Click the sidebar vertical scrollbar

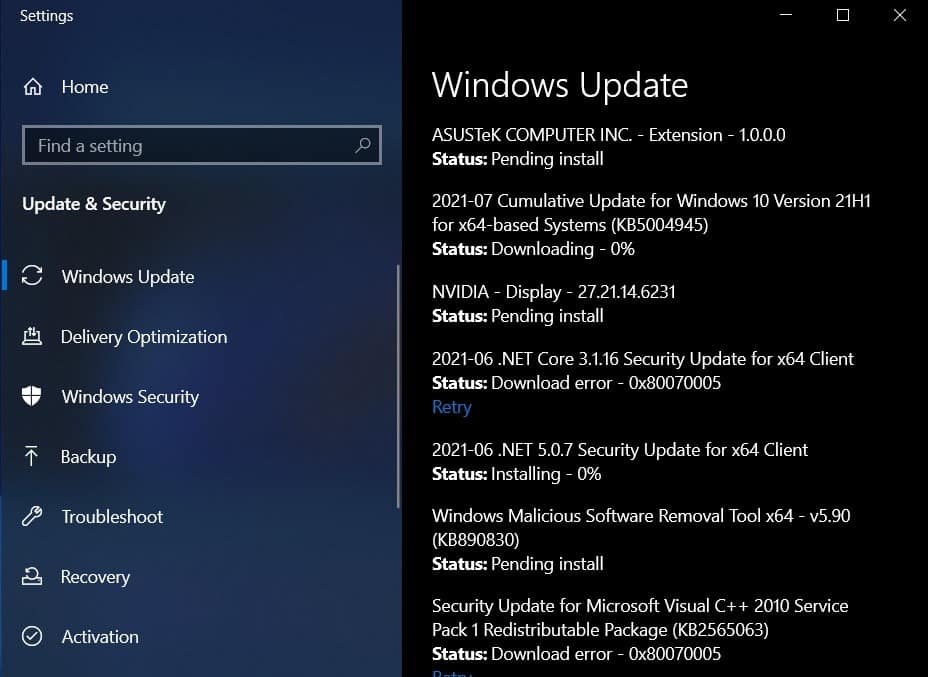coord(399,385)
